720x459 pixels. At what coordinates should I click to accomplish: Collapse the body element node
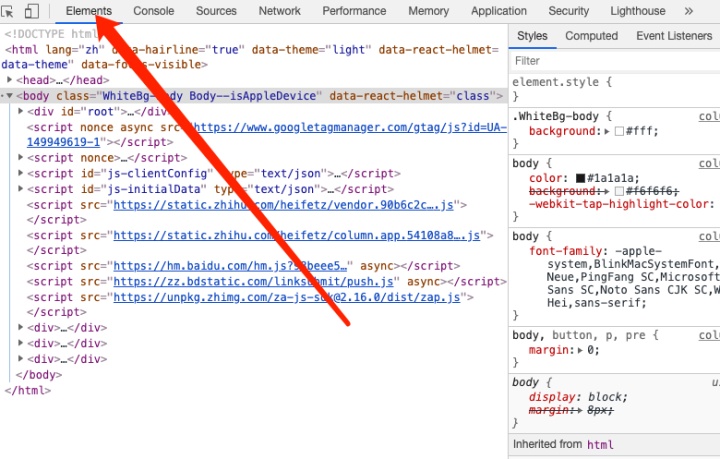click(x=9, y=96)
